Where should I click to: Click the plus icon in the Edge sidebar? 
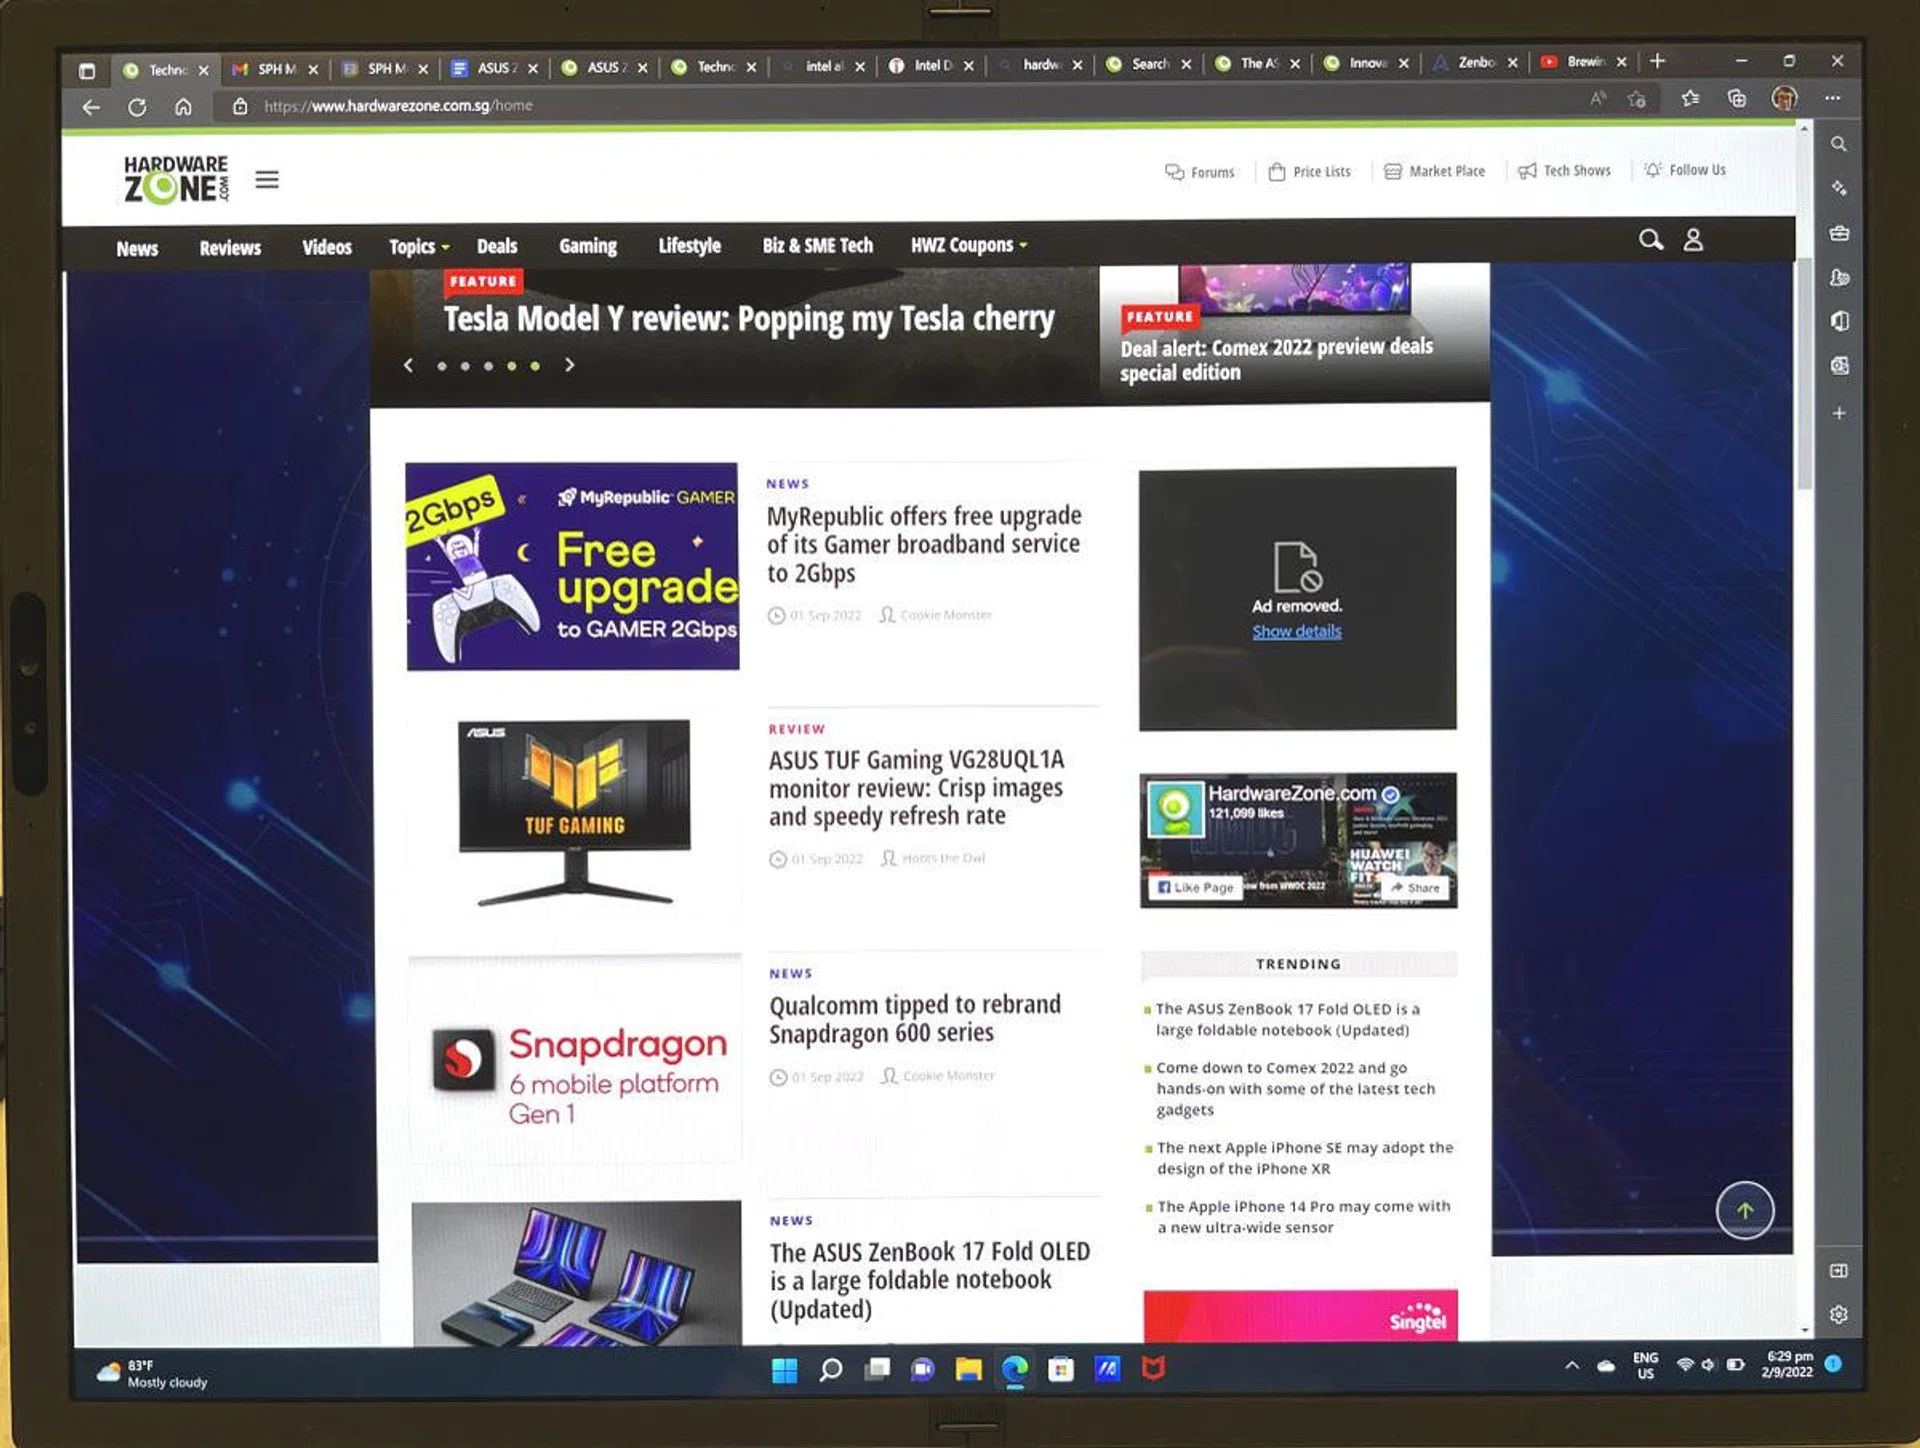click(x=1838, y=413)
